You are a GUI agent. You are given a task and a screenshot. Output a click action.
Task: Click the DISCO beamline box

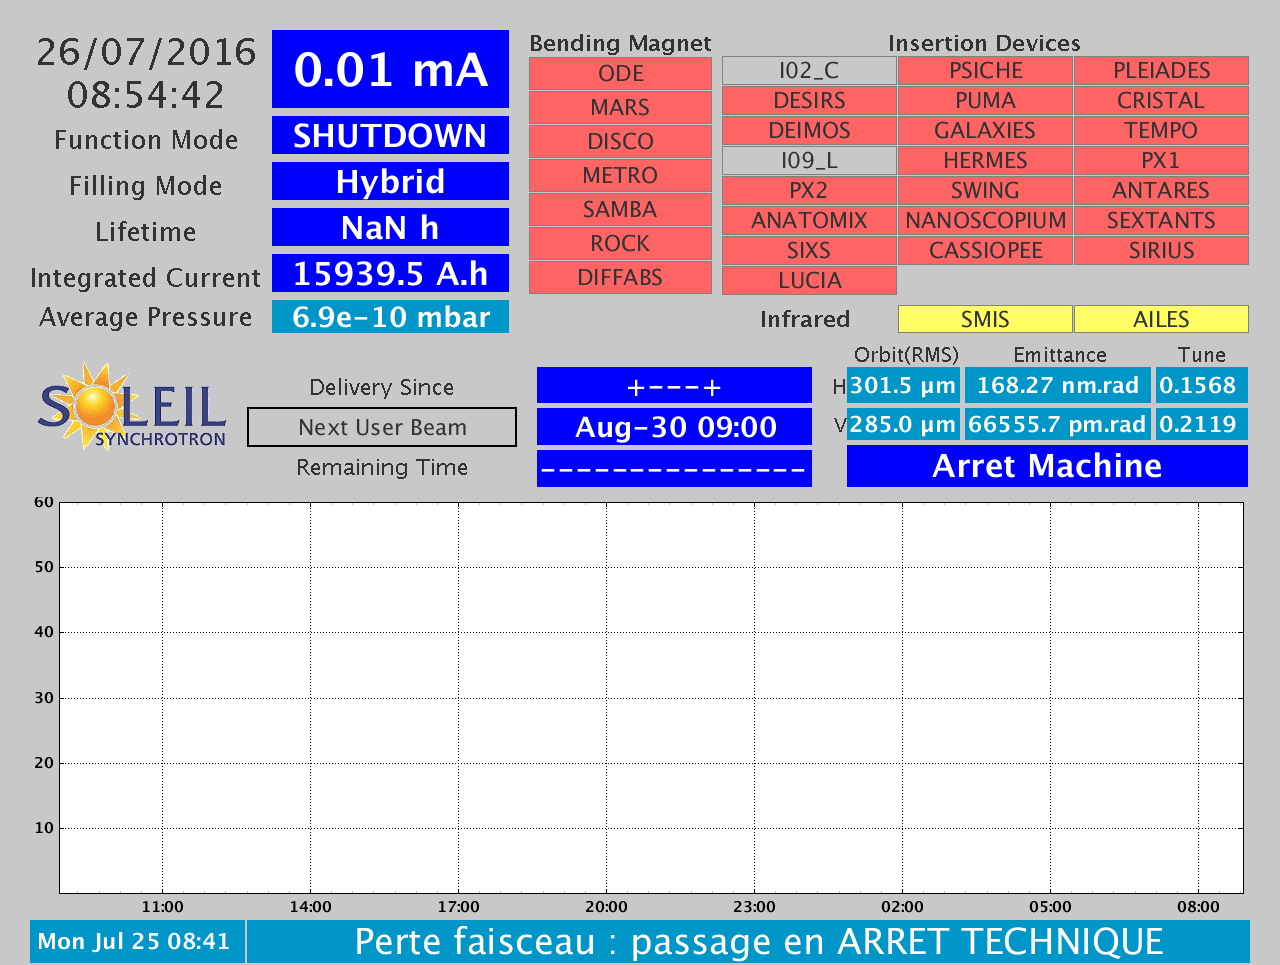(620, 142)
